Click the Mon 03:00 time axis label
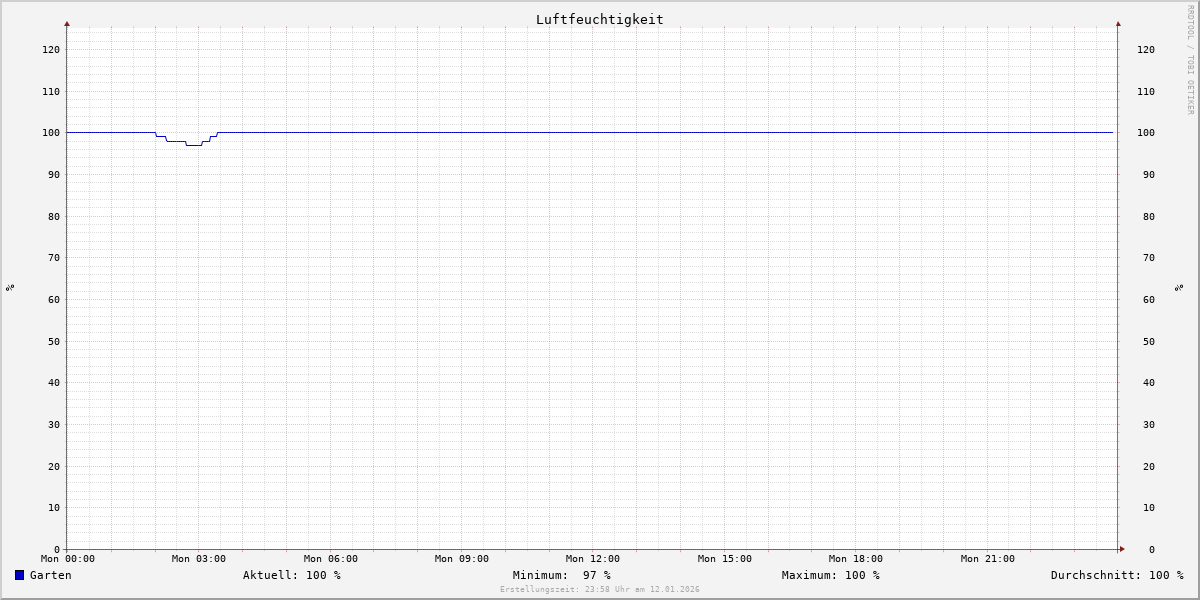The width and height of the screenshot is (1200, 600). [199, 559]
